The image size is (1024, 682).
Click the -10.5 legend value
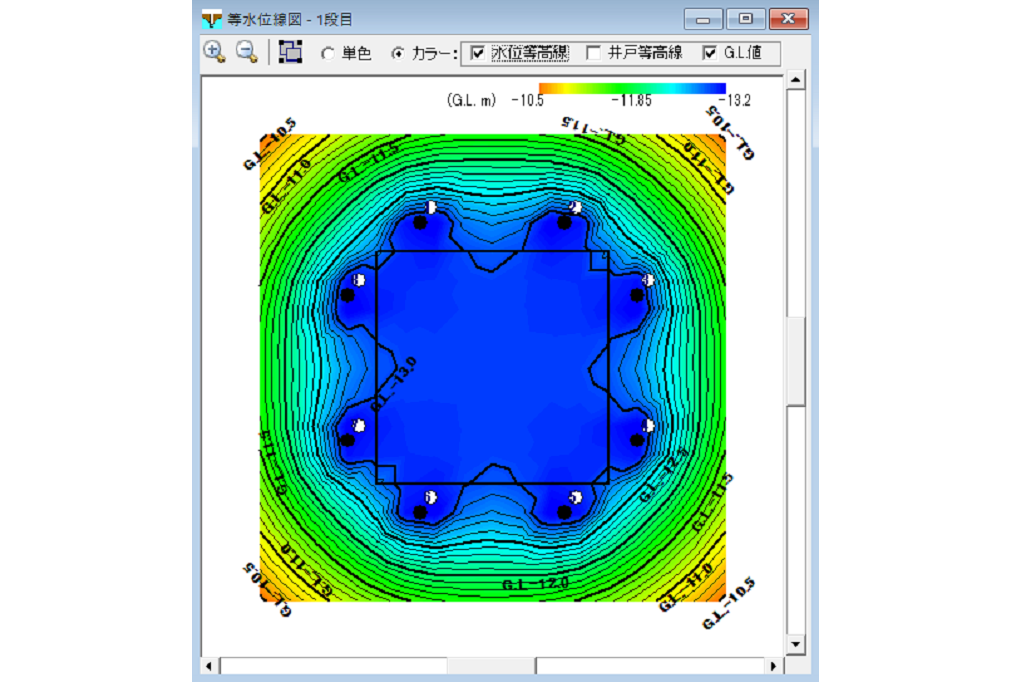click(x=528, y=101)
